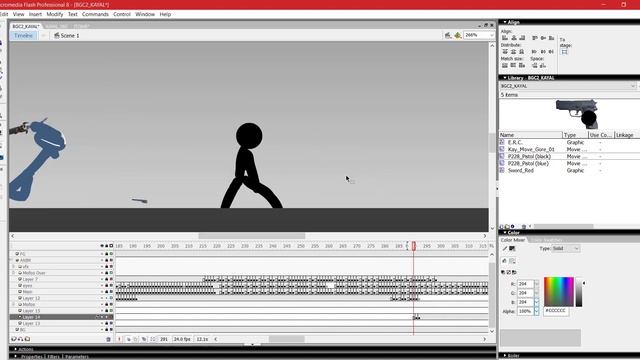Click the Add Motion Guide icon

[x=20, y=339]
